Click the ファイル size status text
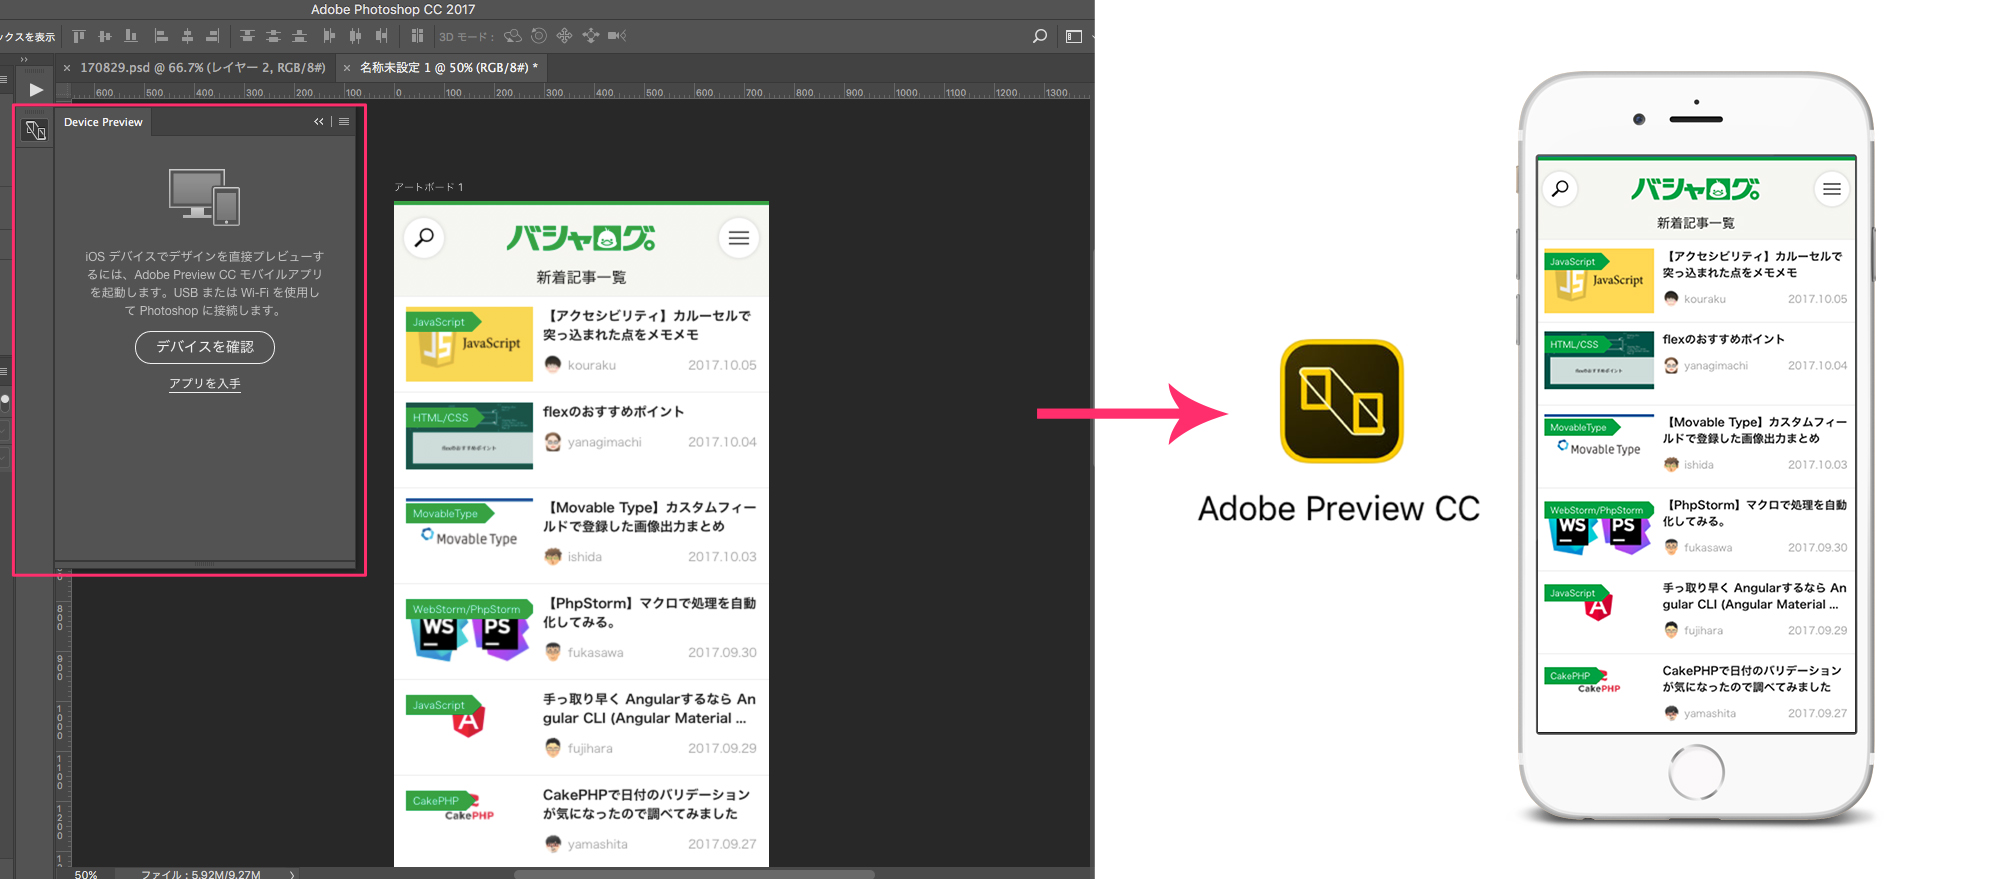The width and height of the screenshot is (2000, 879). pos(201,874)
